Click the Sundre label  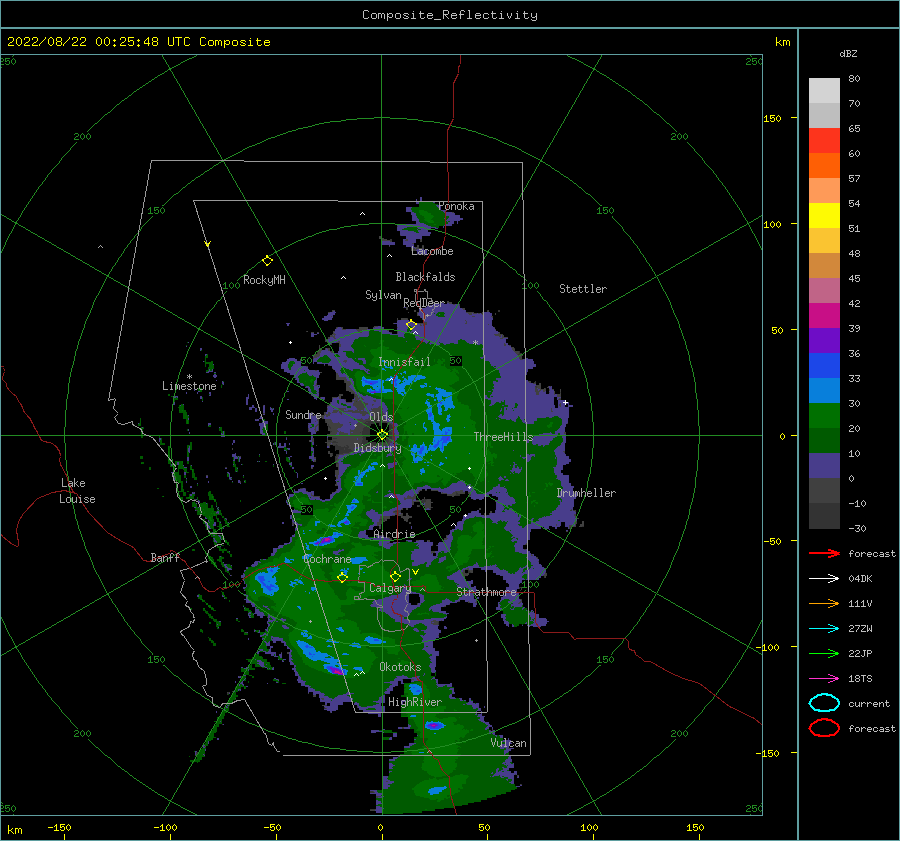(x=303, y=414)
